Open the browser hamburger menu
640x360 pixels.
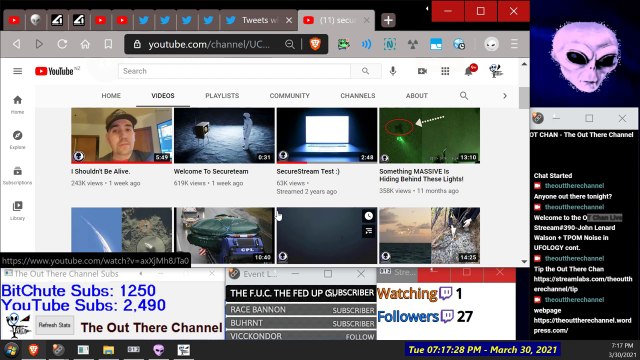point(514,44)
